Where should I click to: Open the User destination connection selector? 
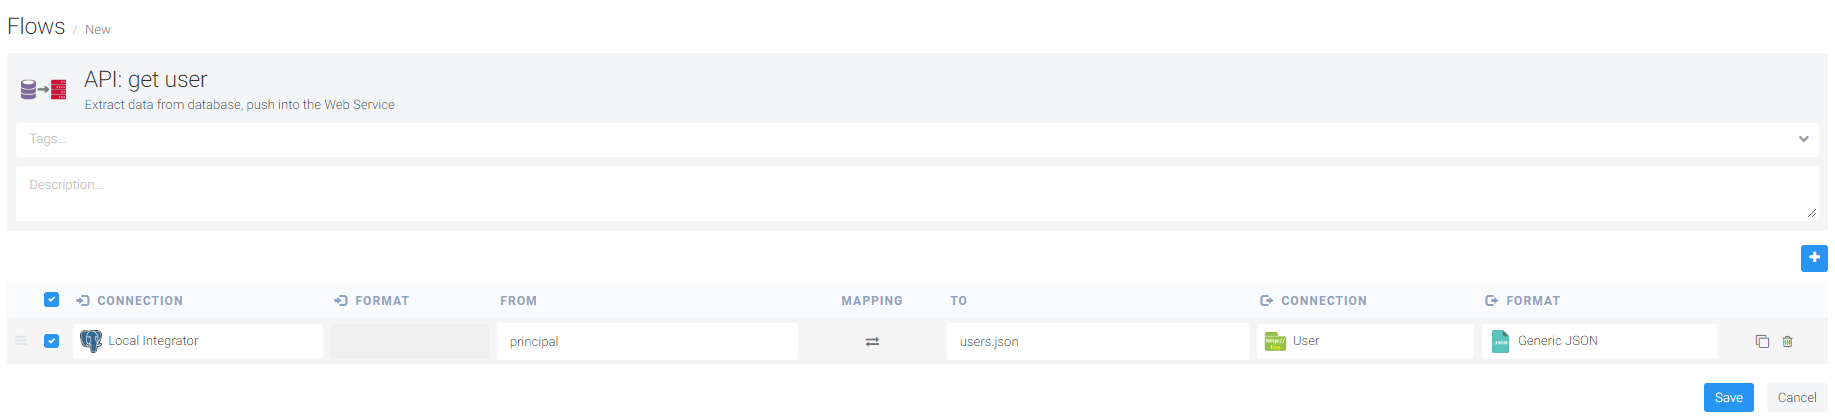tap(1364, 341)
